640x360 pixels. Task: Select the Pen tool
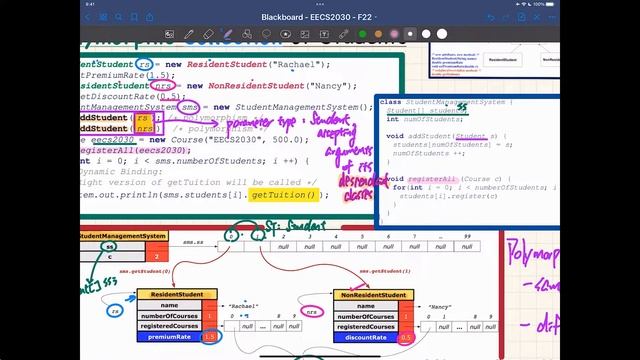click(189, 34)
